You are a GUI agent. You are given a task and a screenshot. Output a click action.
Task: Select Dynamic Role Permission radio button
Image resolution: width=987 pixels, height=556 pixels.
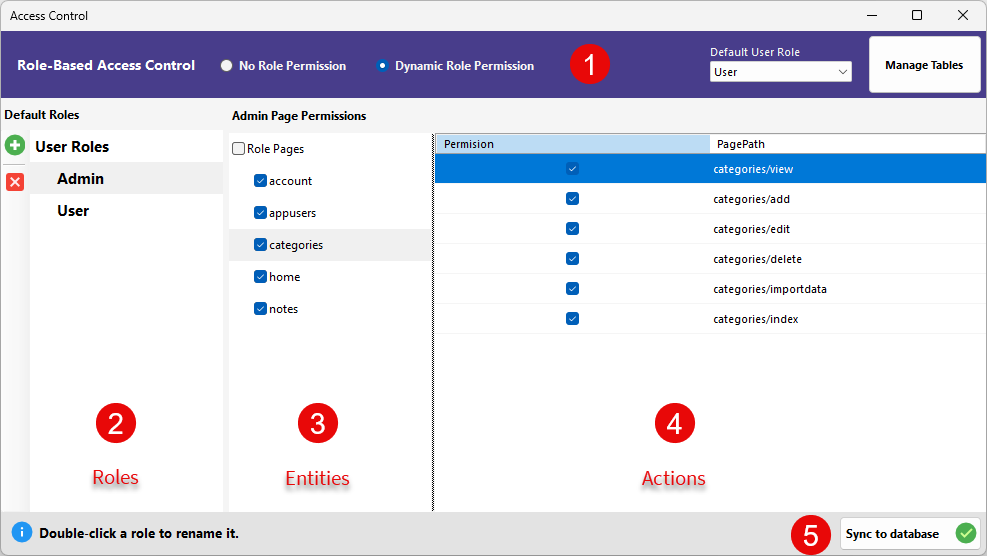(382, 65)
